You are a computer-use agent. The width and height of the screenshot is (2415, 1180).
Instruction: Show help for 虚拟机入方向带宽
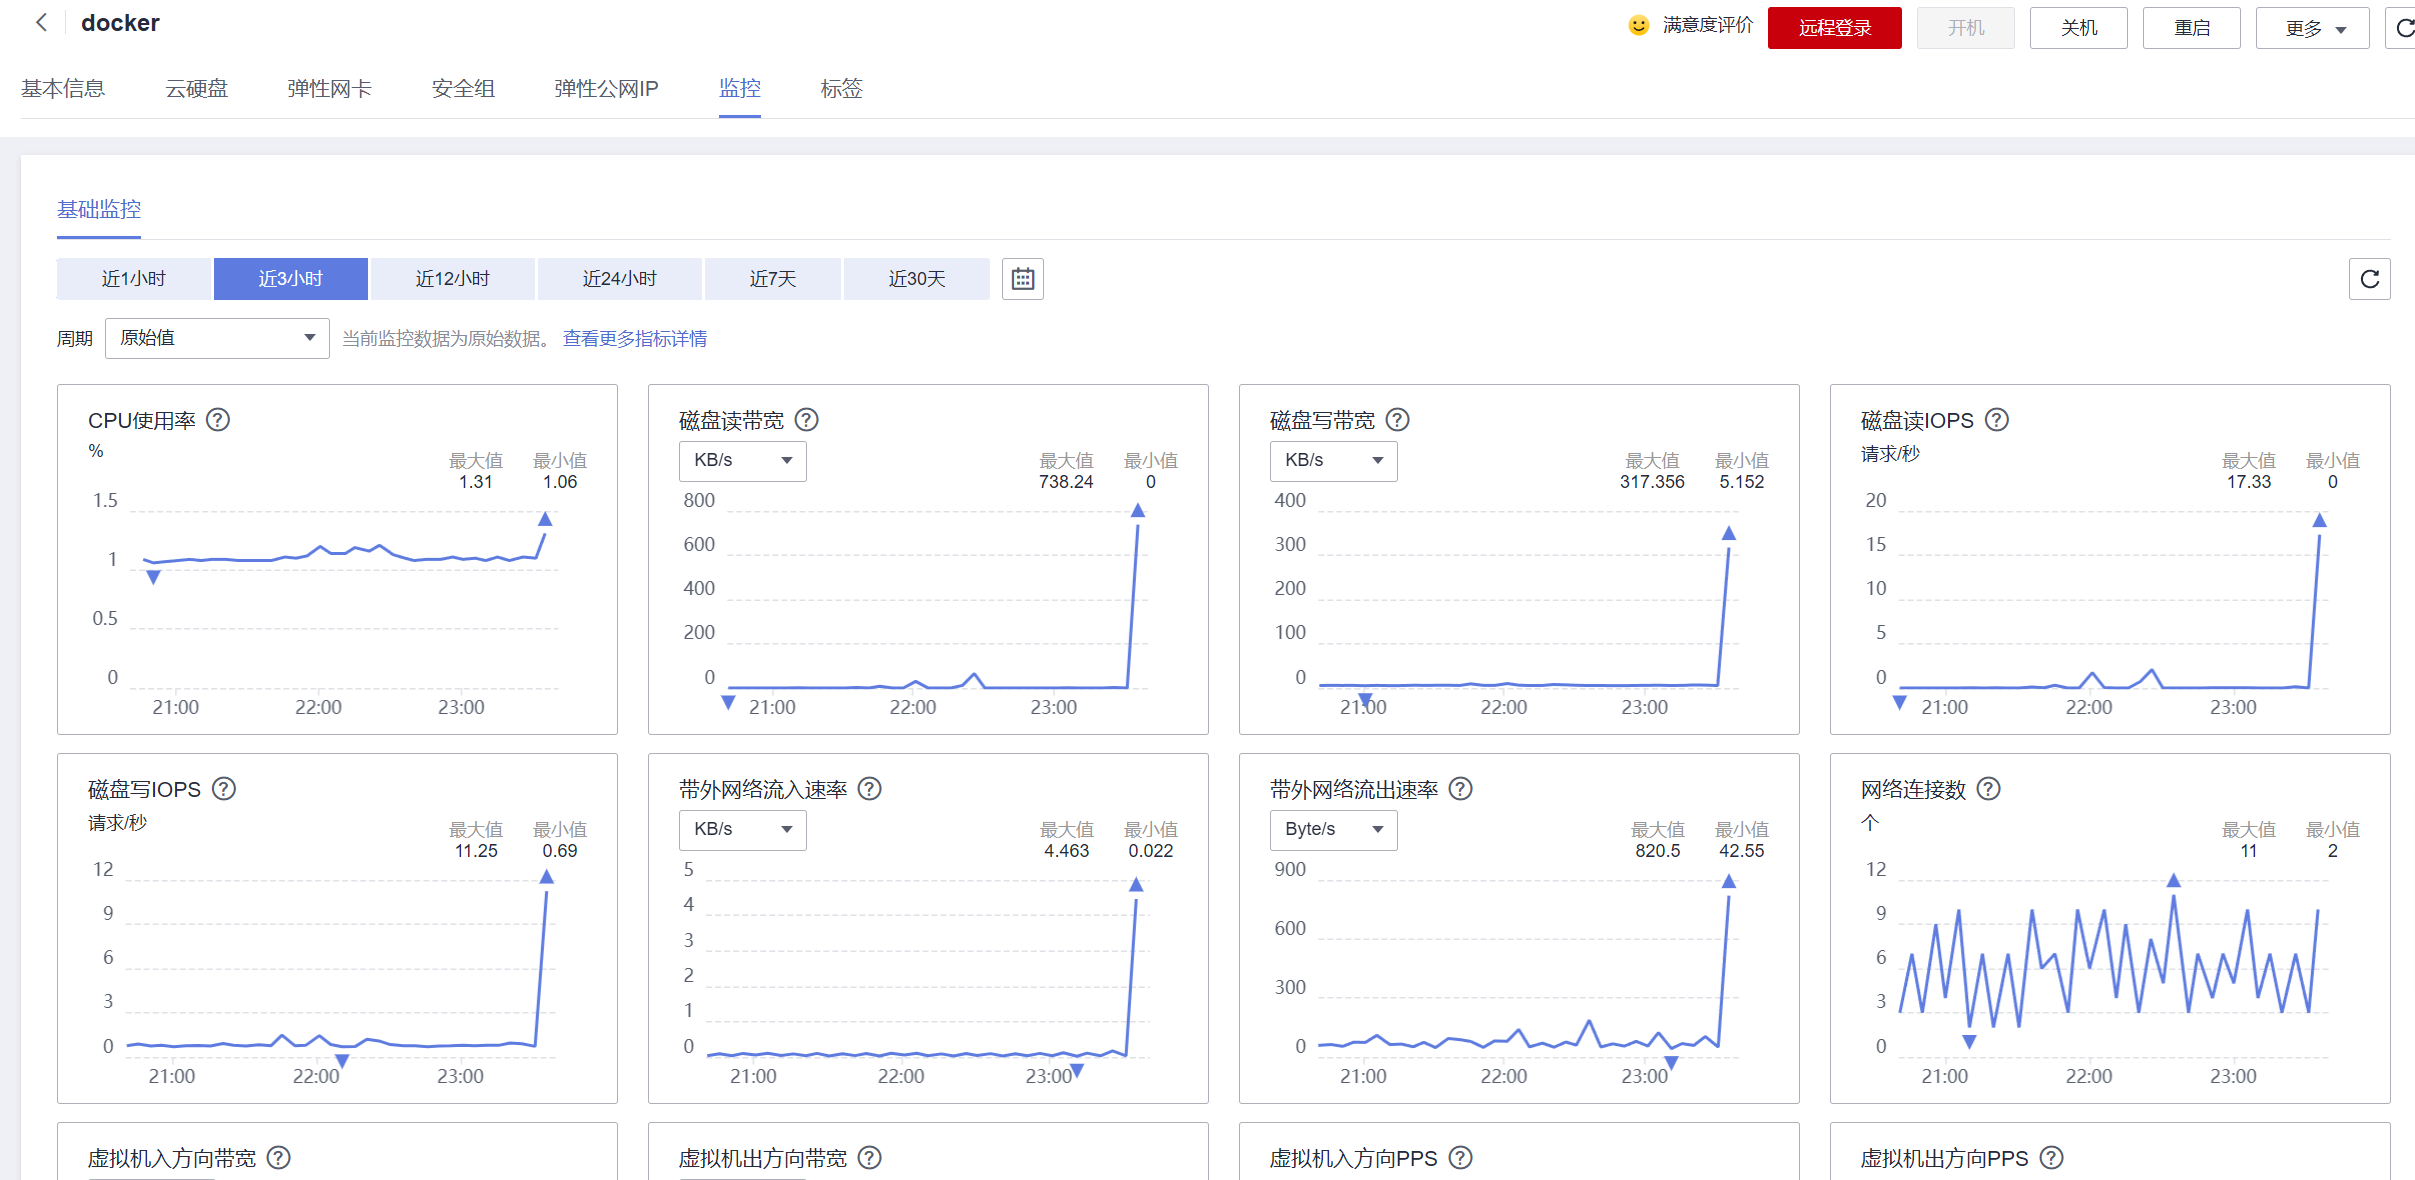(x=279, y=1158)
